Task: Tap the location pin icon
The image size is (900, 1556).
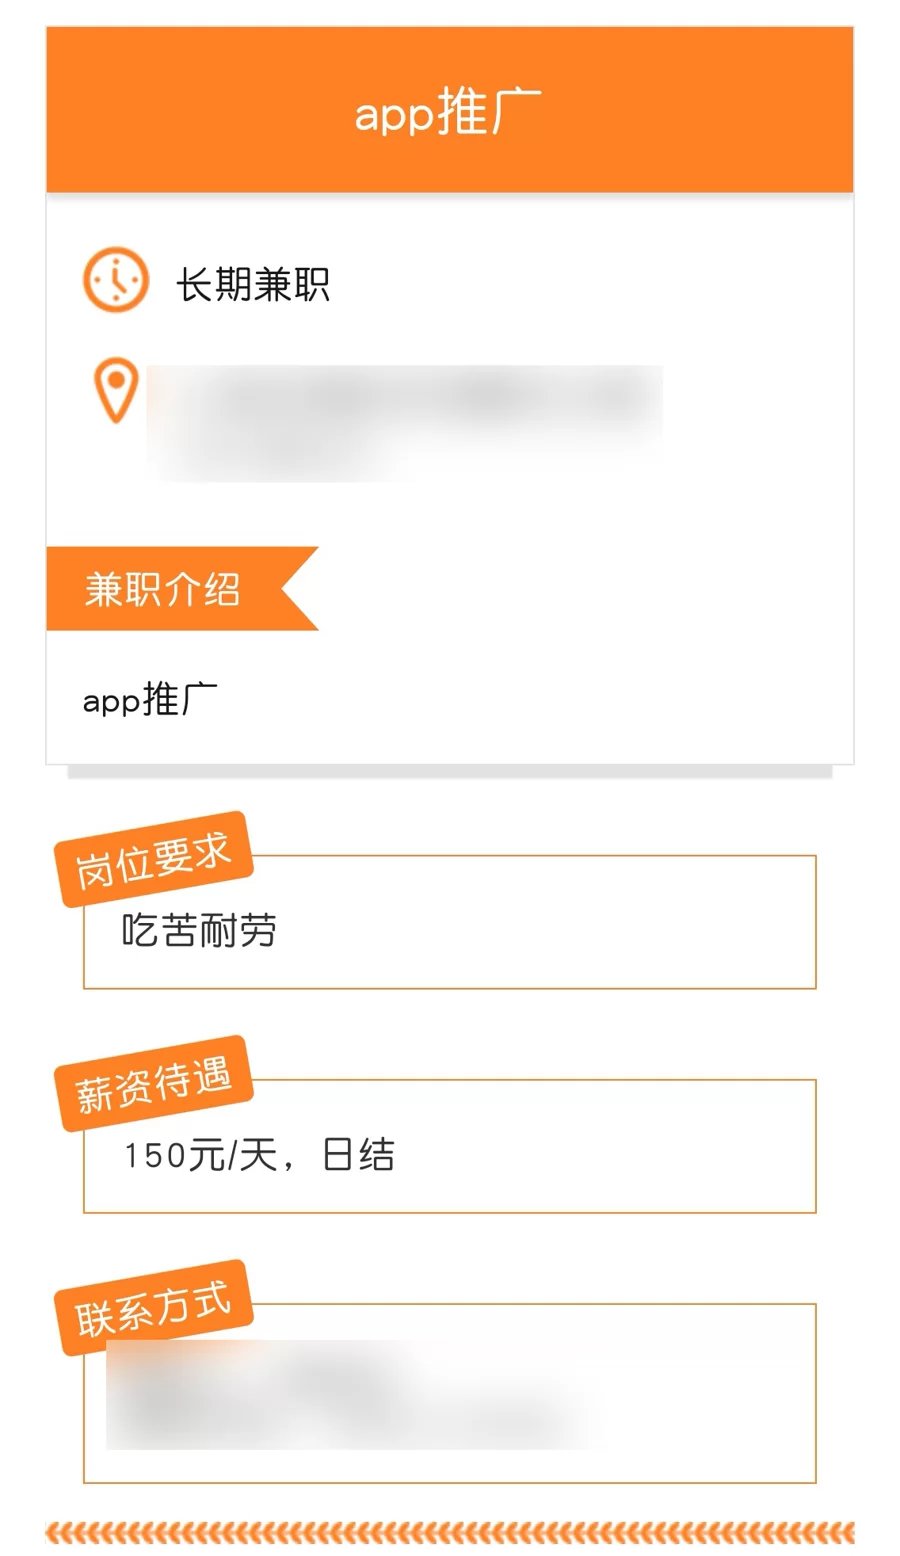Action: (116, 389)
